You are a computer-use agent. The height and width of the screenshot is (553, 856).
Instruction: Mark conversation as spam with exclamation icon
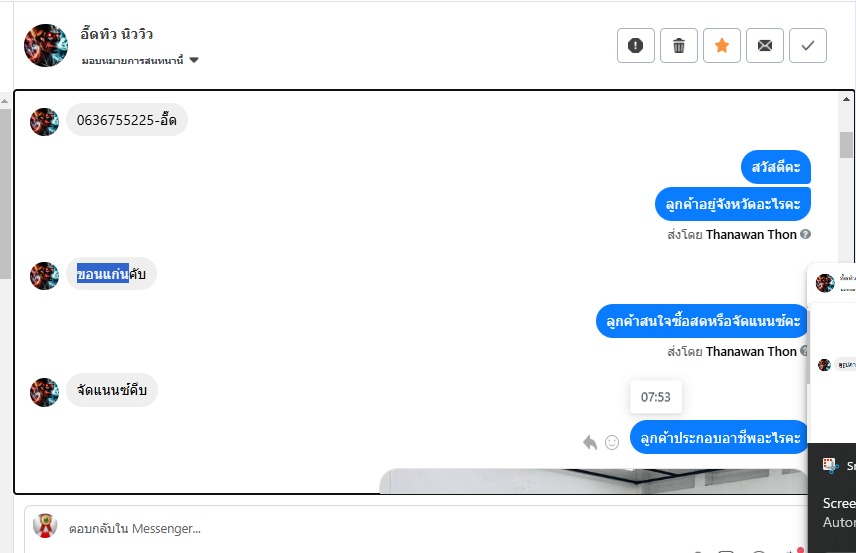click(x=635, y=45)
